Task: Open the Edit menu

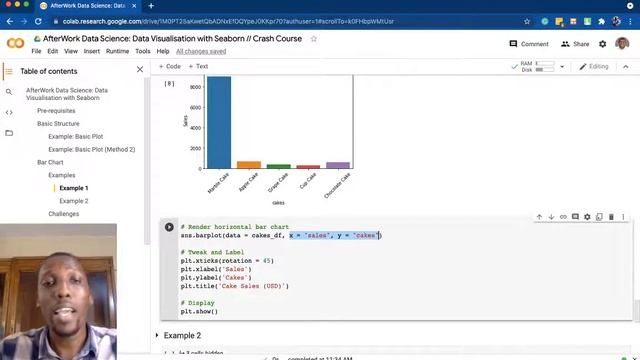Action: (53, 51)
